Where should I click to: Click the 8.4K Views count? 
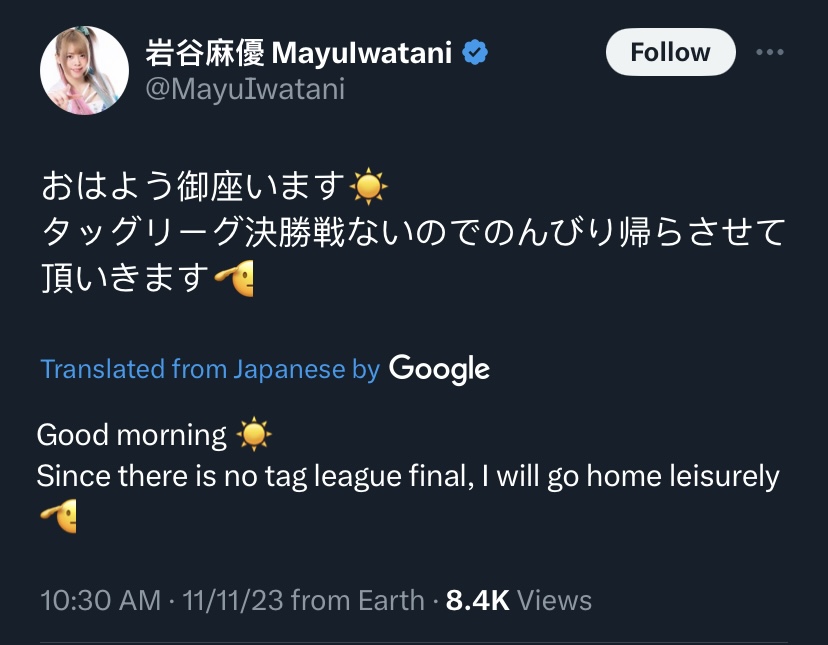(519, 600)
